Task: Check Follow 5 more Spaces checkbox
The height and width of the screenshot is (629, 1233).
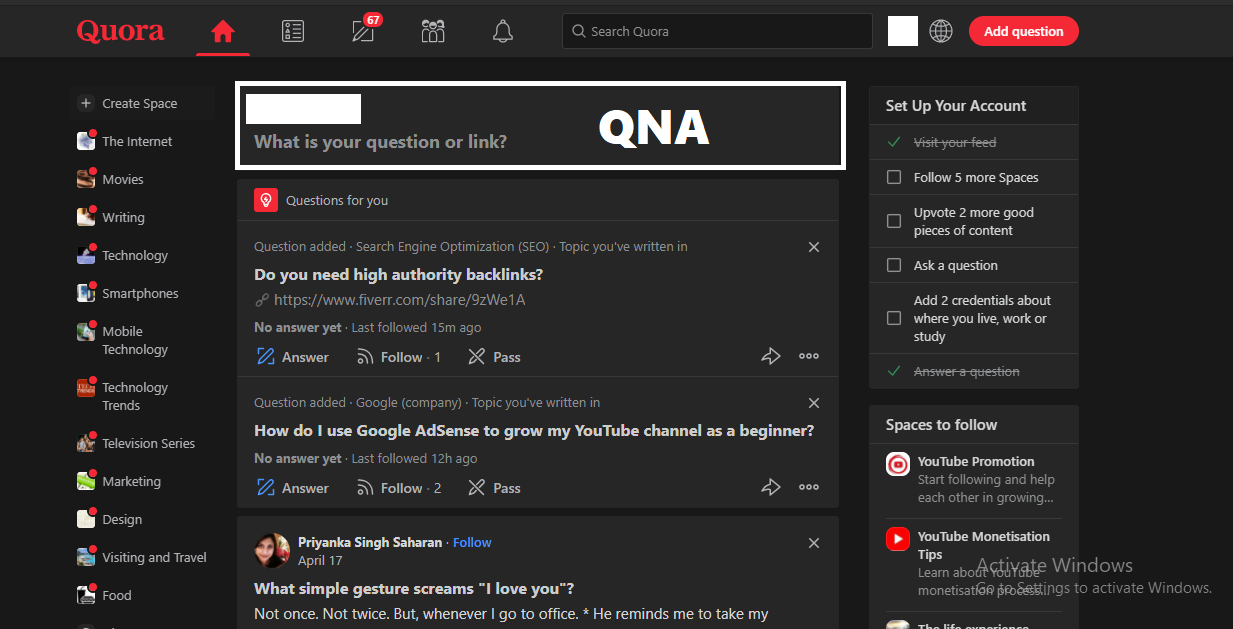Action: [x=894, y=177]
